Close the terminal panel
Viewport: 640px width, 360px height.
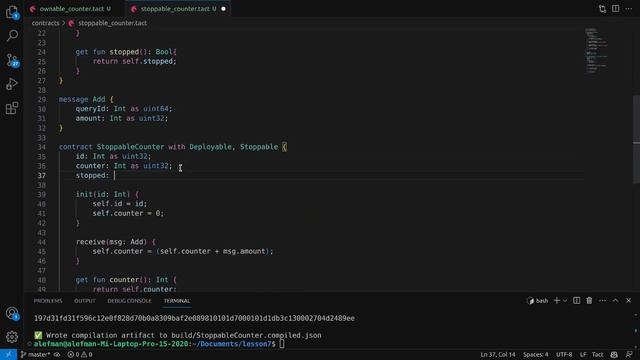pyautogui.click(x=629, y=301)
